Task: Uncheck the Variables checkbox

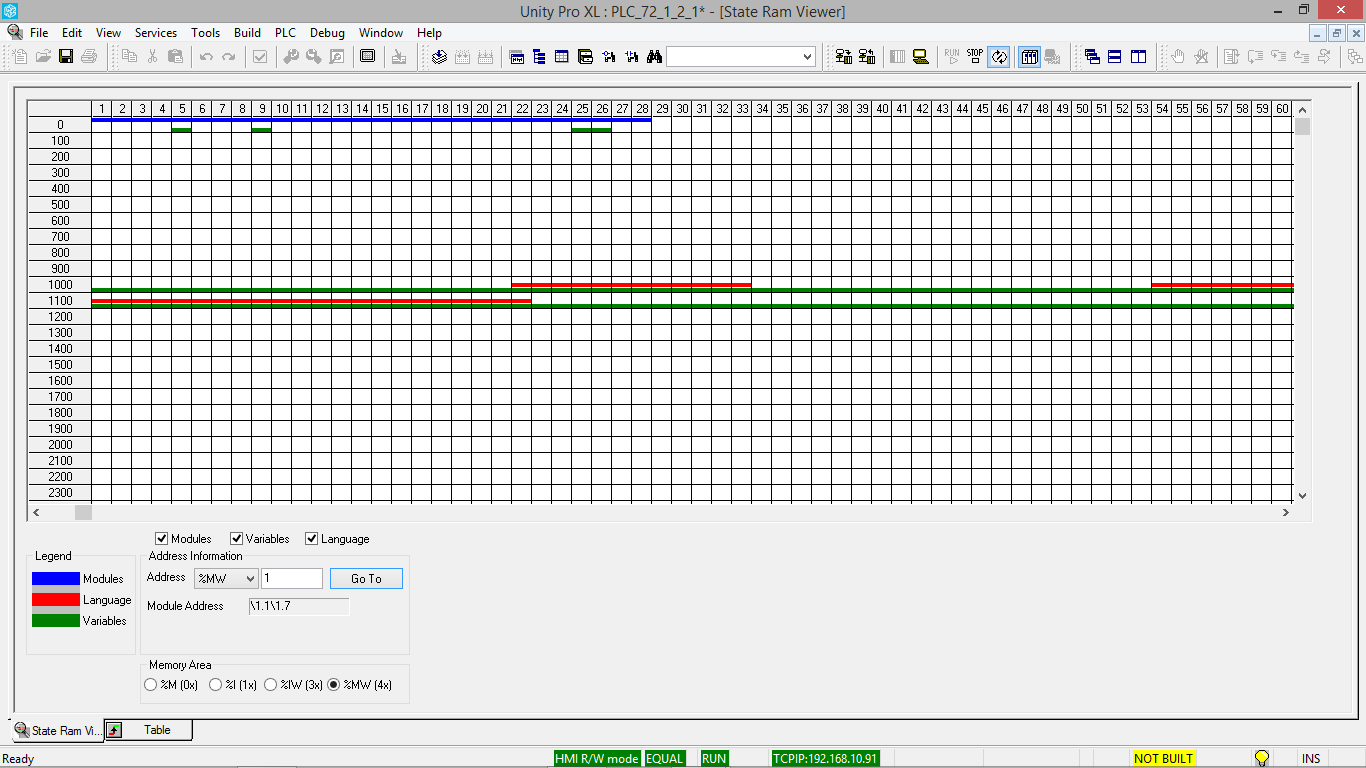Action: pyautogui.click(x=236, y=538)
